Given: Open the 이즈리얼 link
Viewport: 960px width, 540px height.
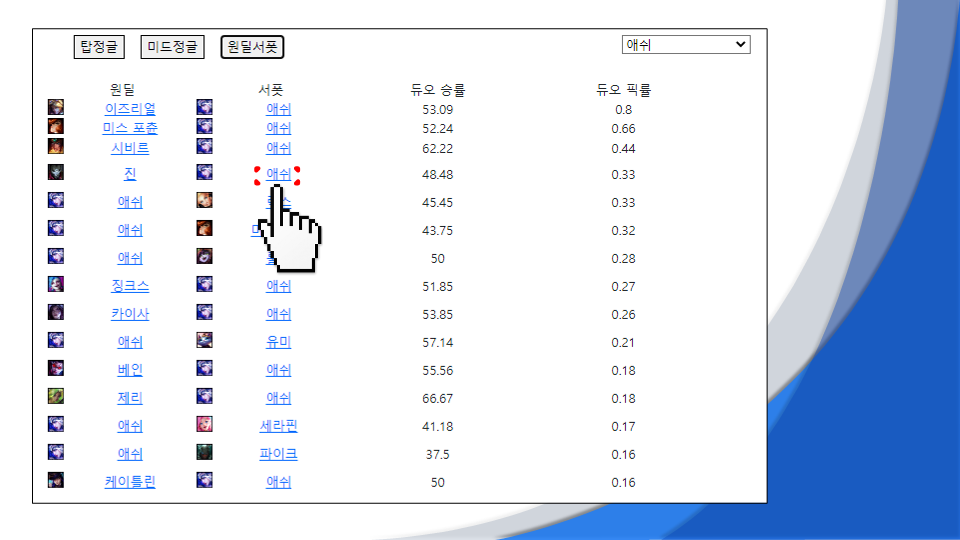Looking at the screenshot, I should point(130,109).
